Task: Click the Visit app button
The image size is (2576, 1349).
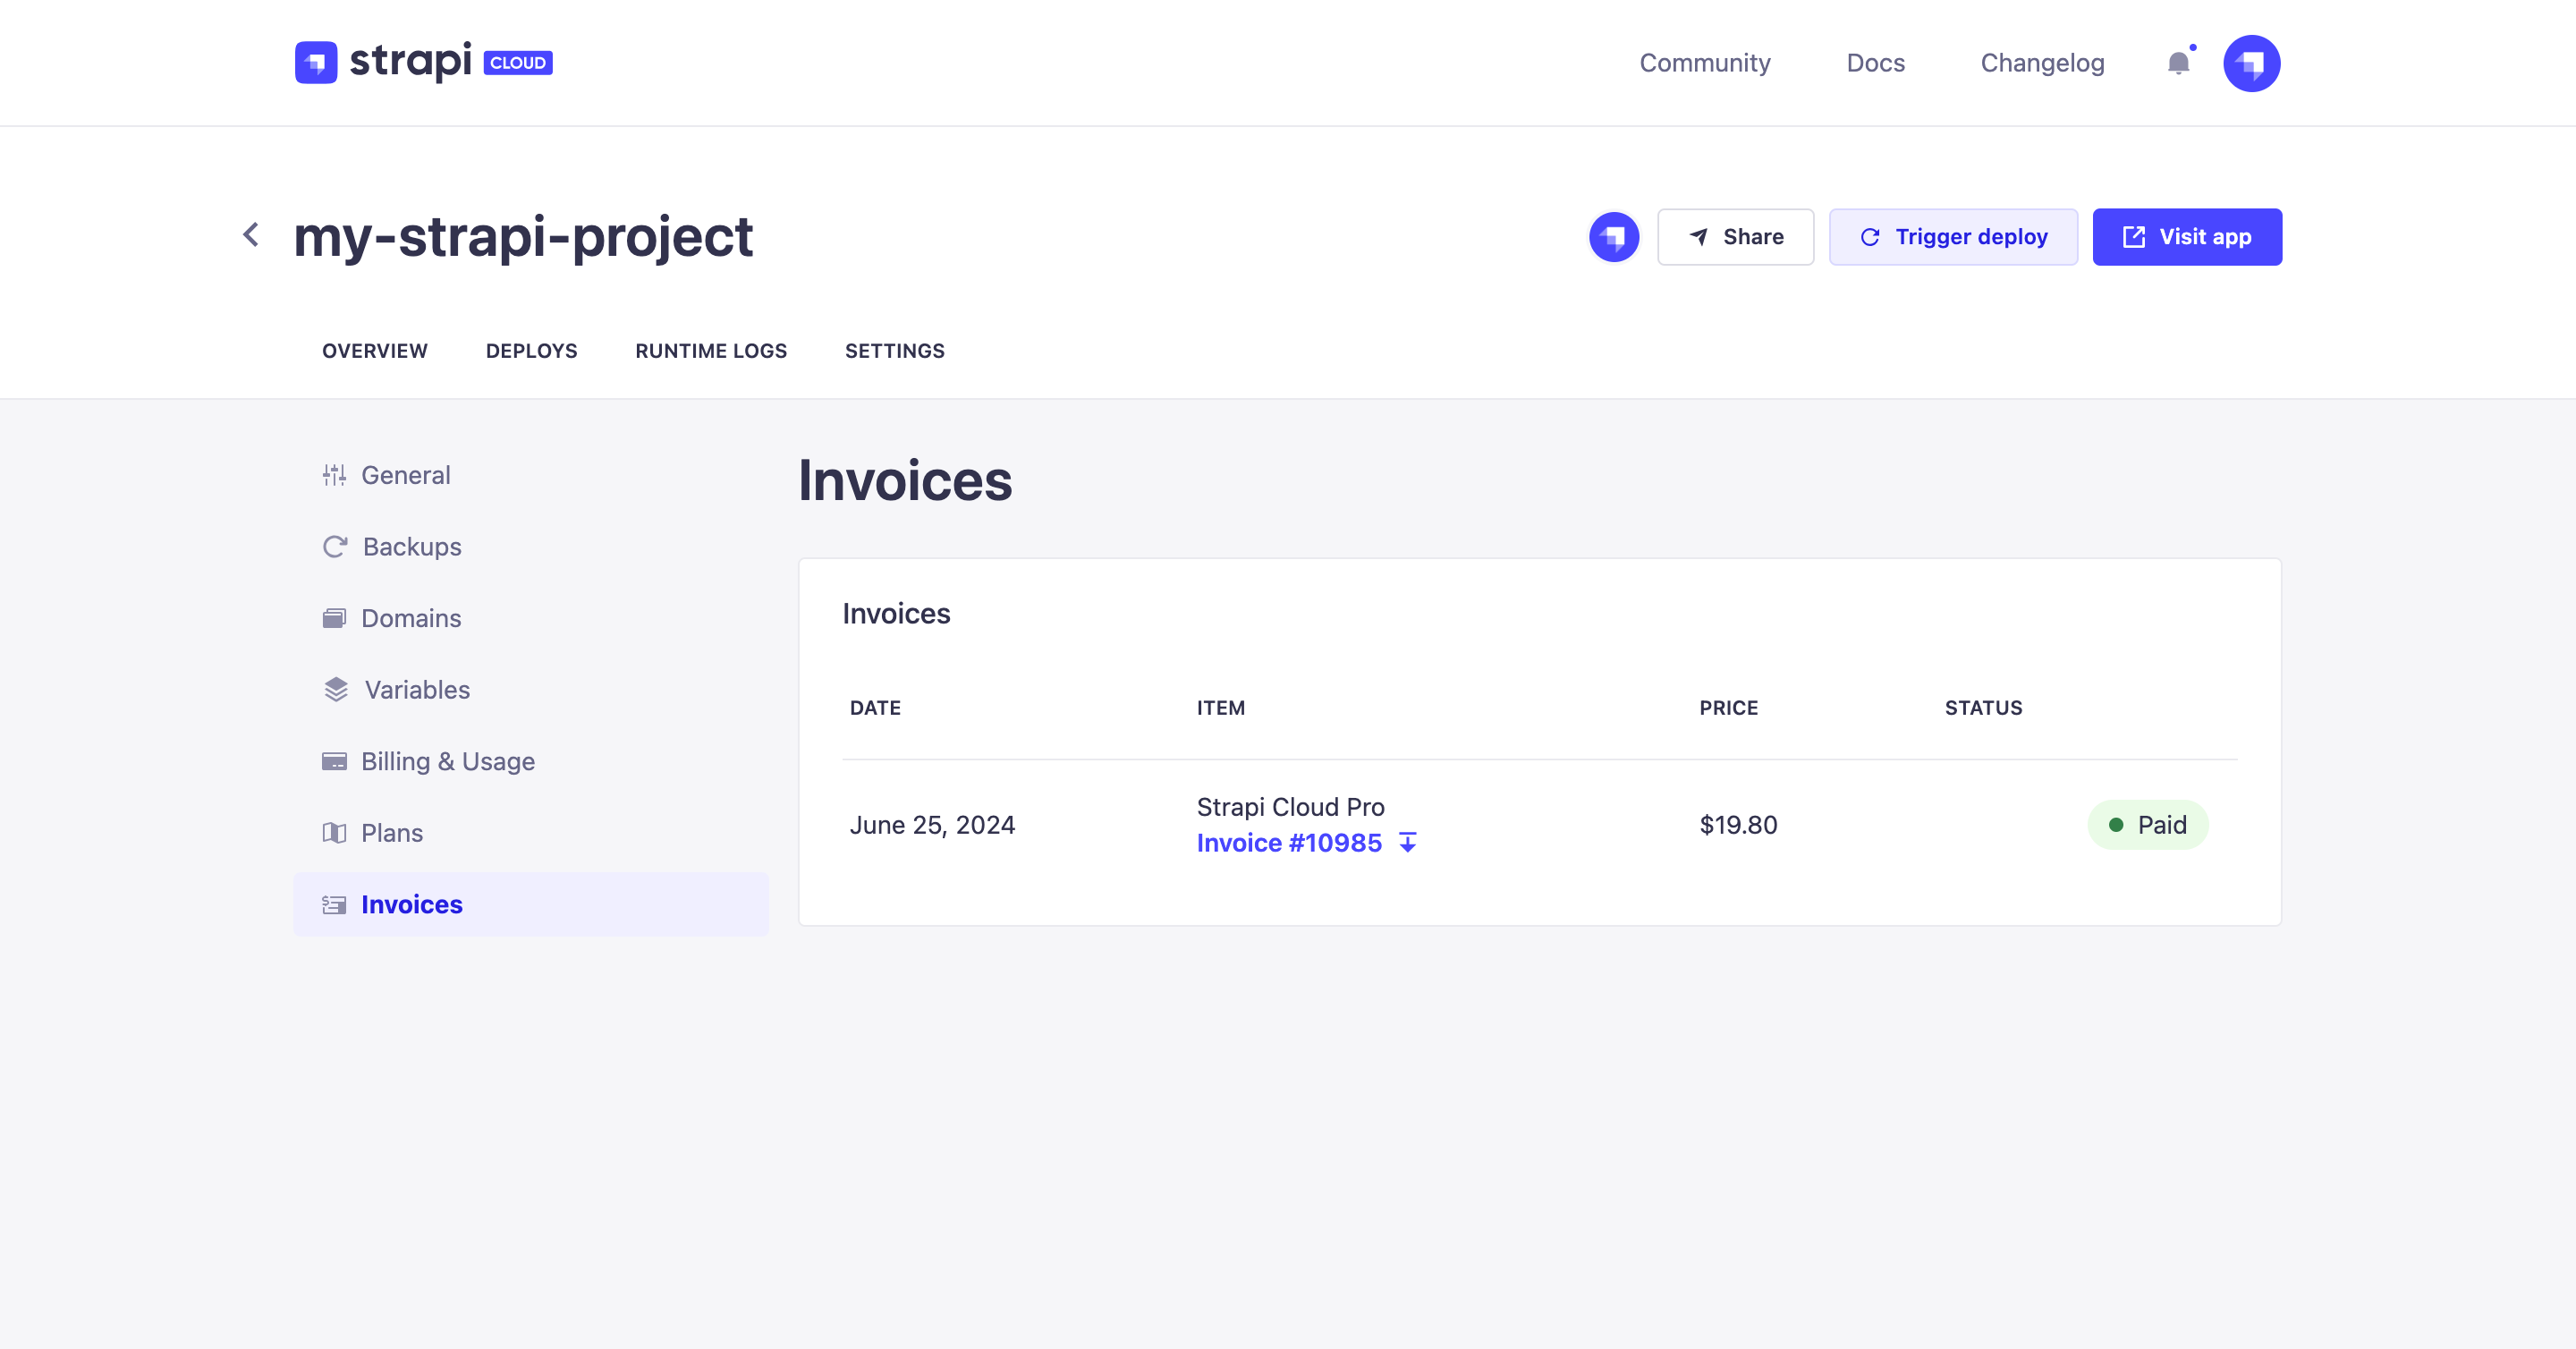Action: (x=2187, y=237)
